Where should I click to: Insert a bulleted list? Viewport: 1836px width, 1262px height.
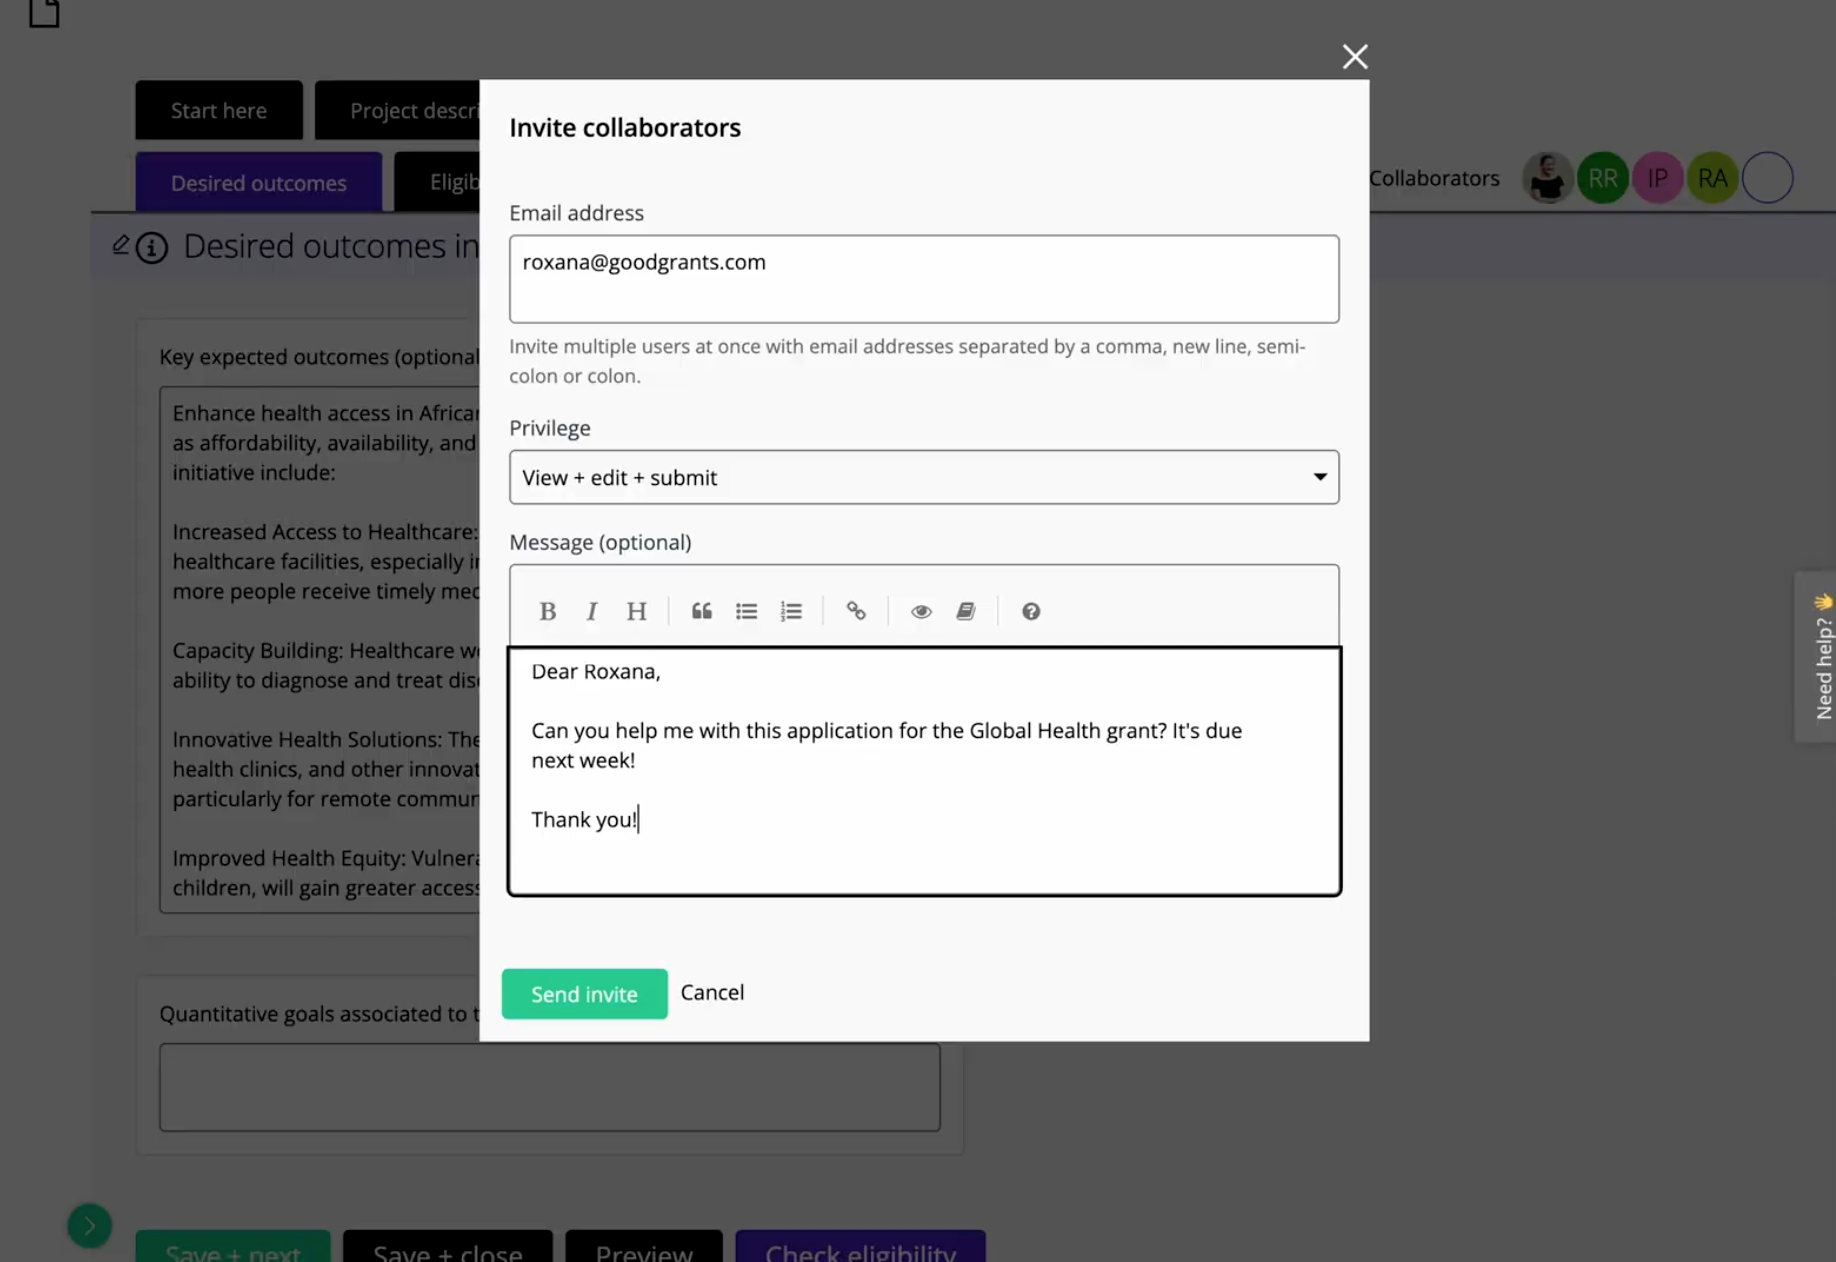(746, 611)
